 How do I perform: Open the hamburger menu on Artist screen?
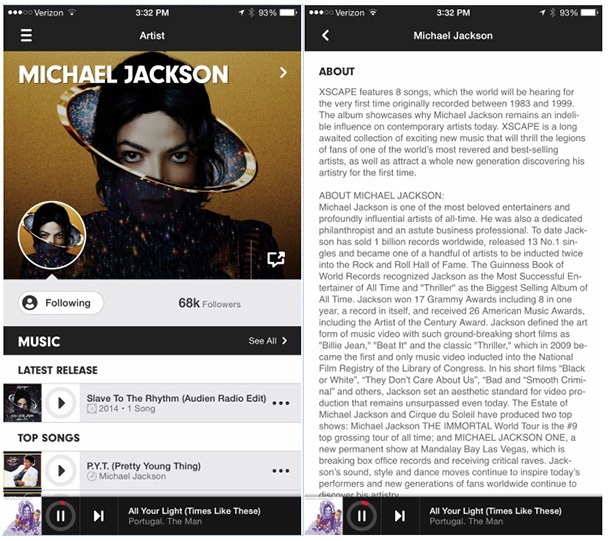click(x=26, y=35)
